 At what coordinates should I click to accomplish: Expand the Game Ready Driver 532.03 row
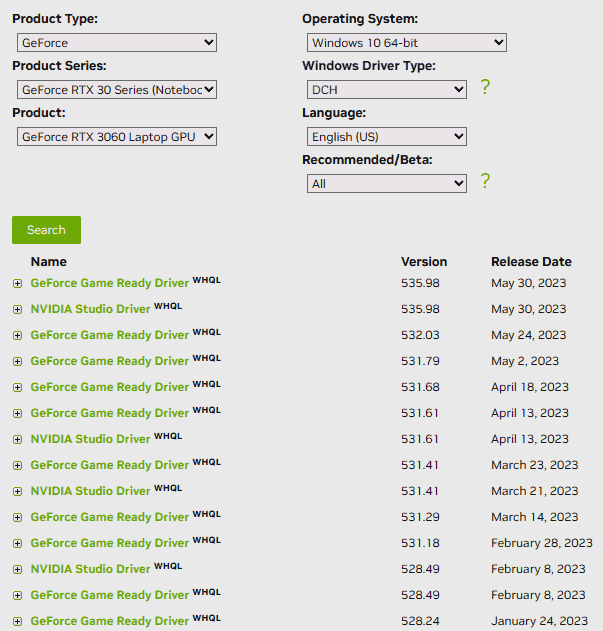[x=17, y=336]
